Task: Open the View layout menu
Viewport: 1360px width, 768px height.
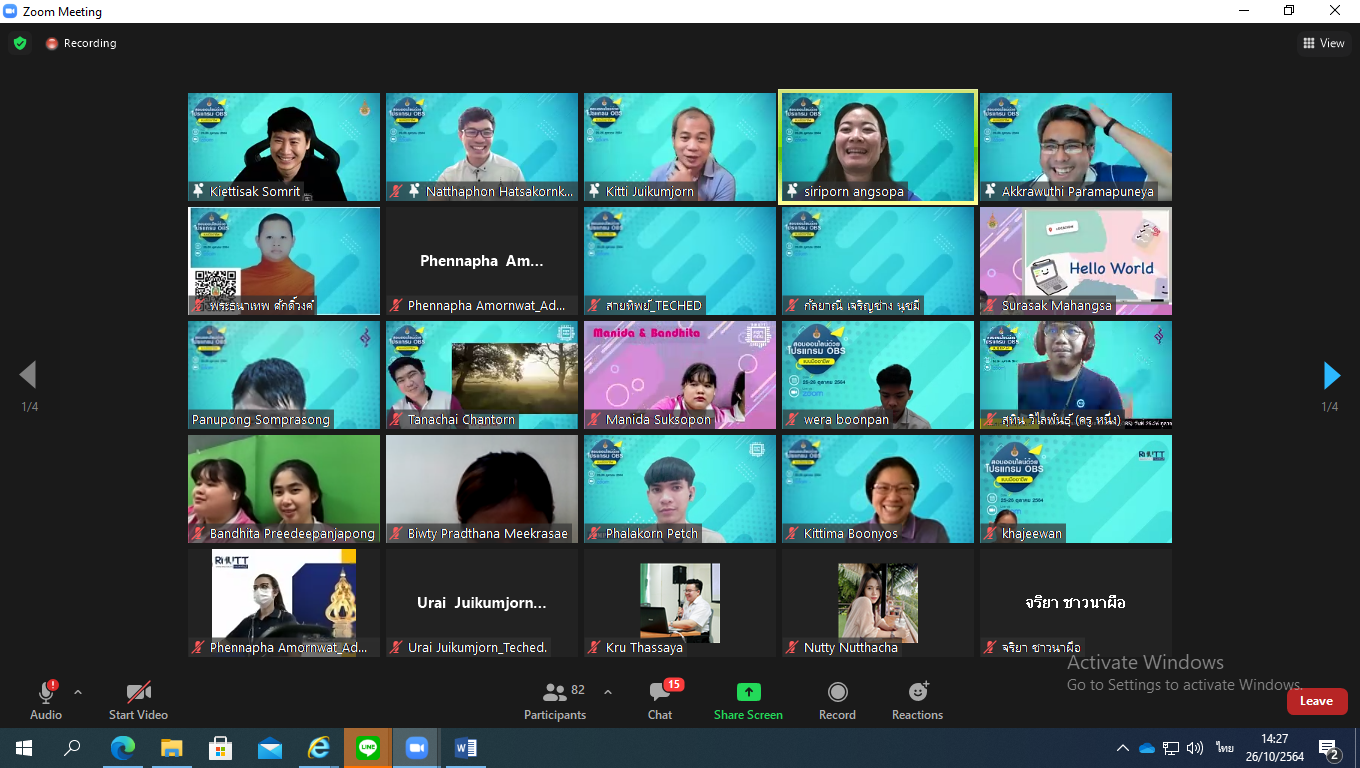Action: click(x=1323, y=43)
